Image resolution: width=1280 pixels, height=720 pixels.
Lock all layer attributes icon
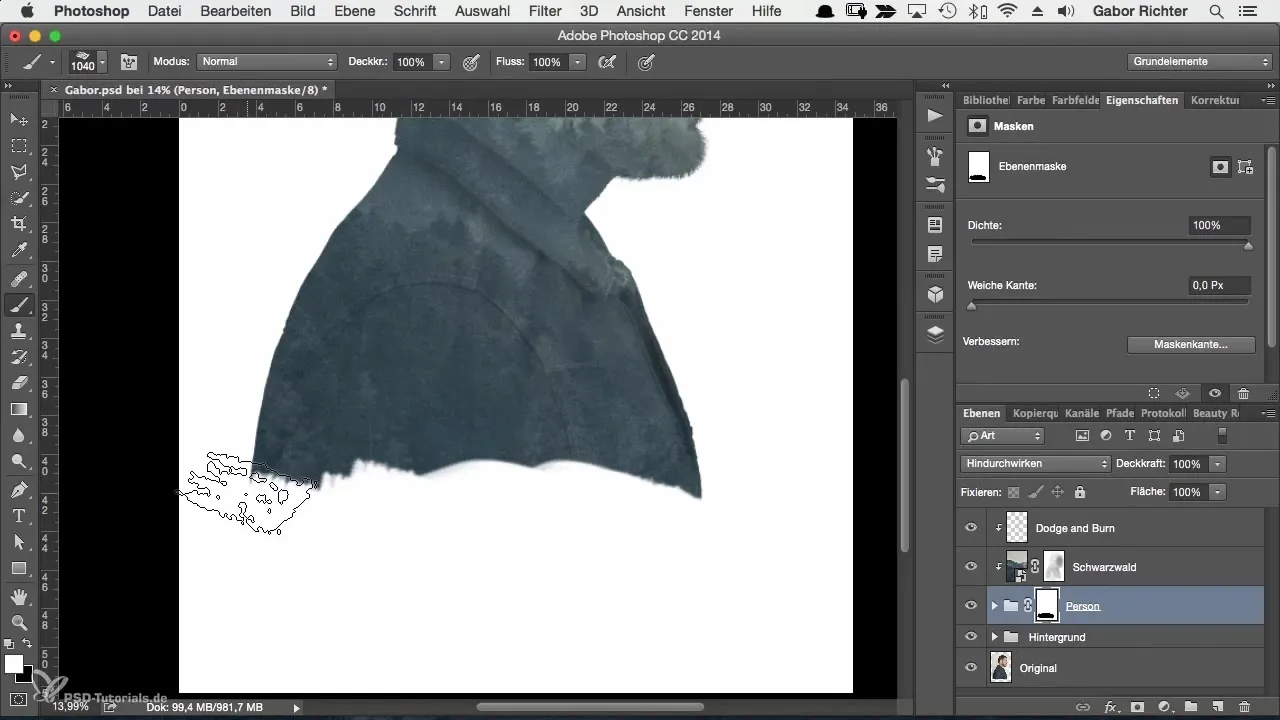(x=1079, y=492)
